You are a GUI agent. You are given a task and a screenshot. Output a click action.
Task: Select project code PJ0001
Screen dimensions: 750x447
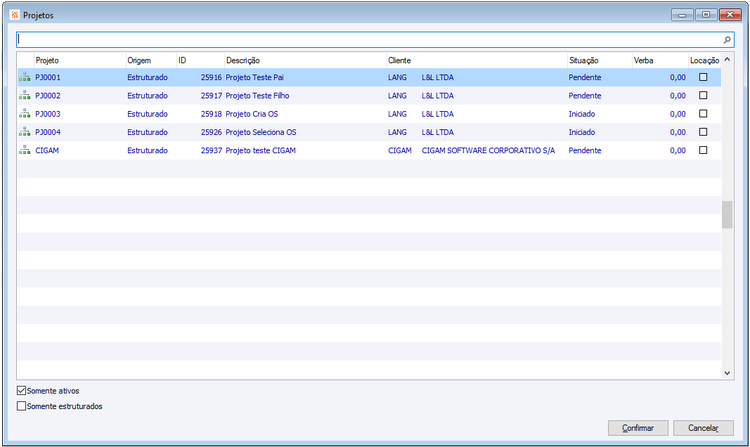tap(48, 77)
